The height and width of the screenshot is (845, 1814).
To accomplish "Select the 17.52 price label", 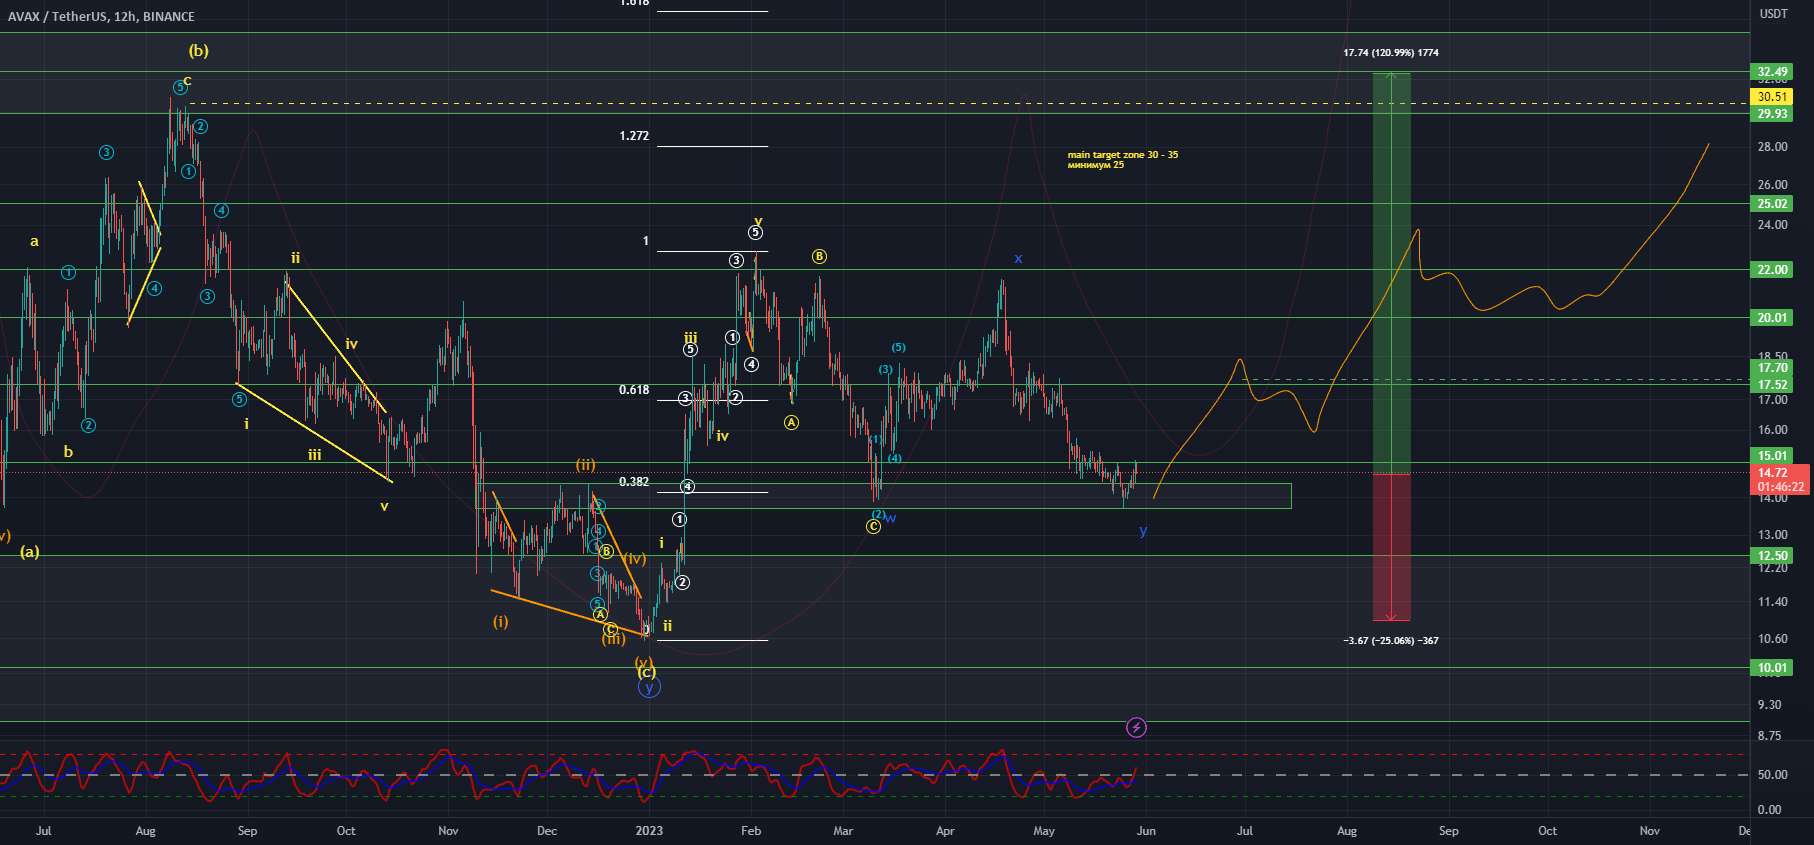I will coord(1772,385).
